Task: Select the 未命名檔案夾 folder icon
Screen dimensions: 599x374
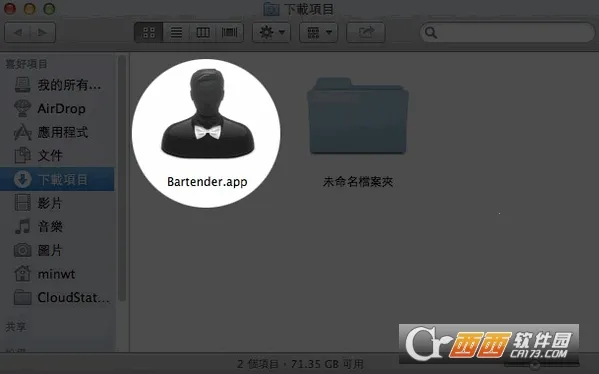Action: (x=358, y=116)
